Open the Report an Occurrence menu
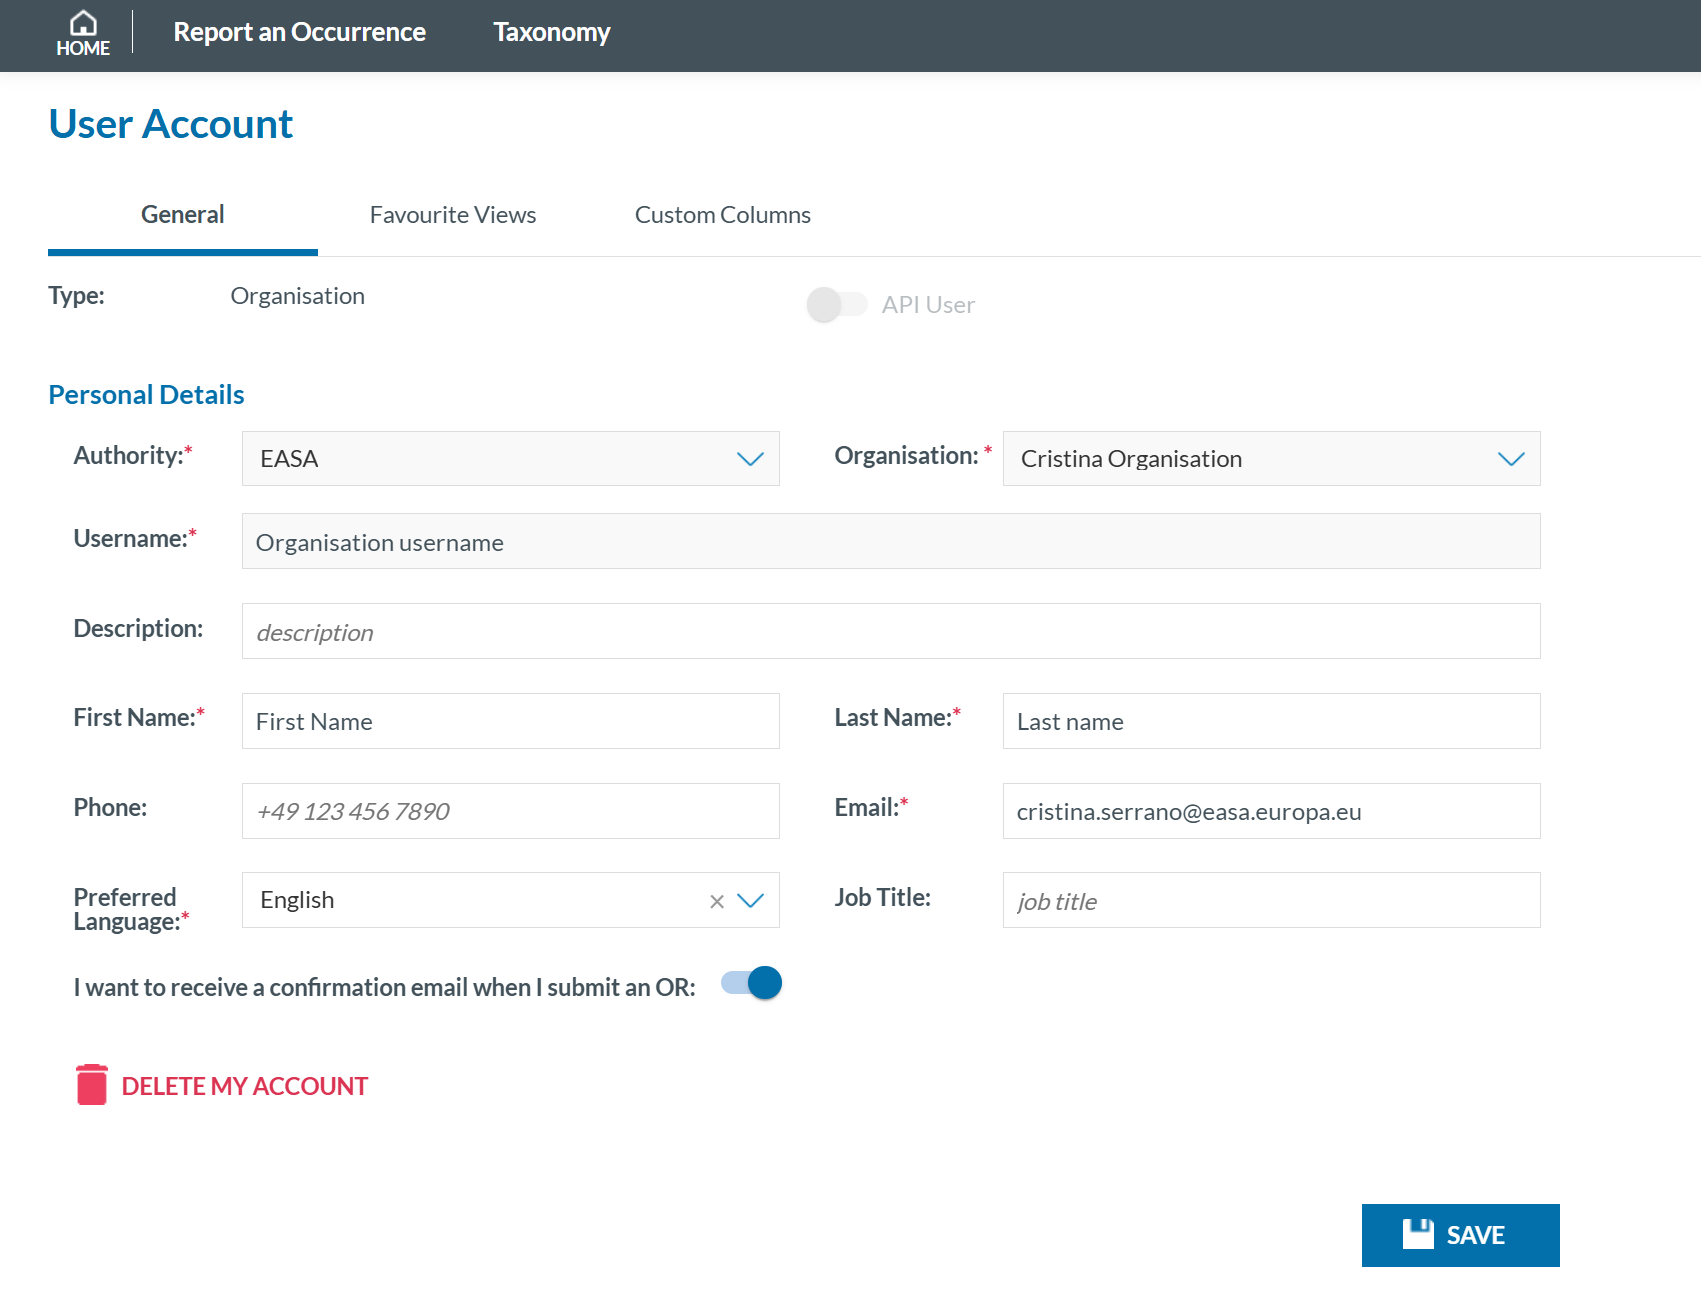Image resolution: width=1701 pixels, height=1303 pixels. click(299, 32)
